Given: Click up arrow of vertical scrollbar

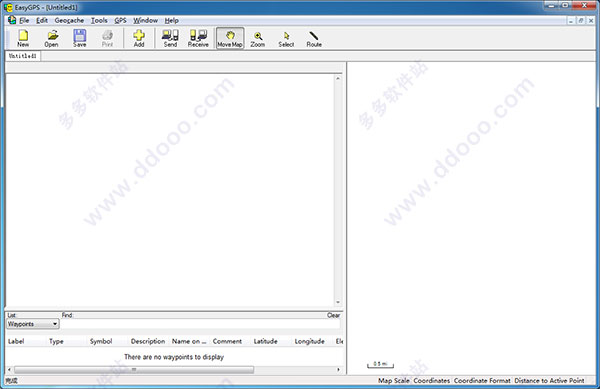Looking at the screenshot, I should coord(338,78).
